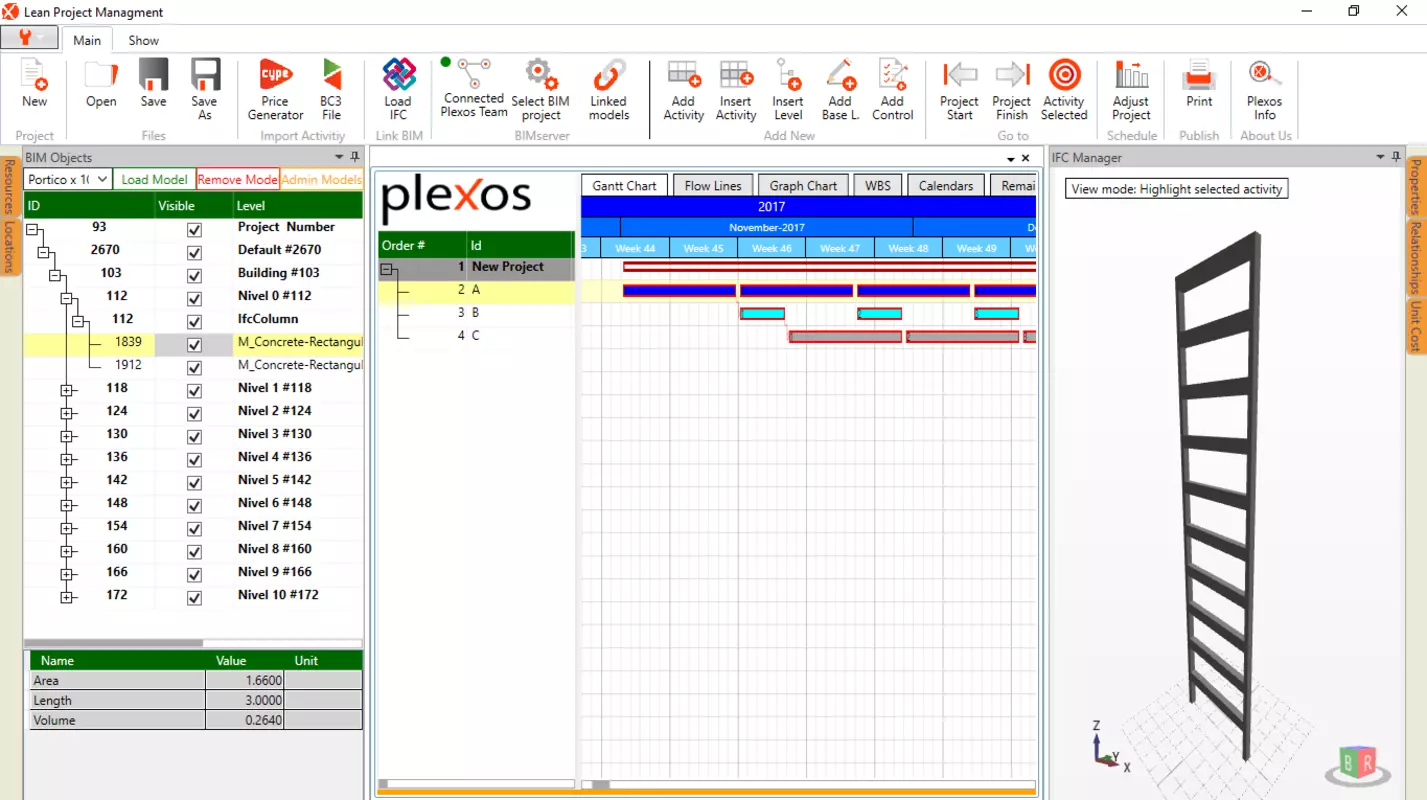Launch the CYPE Price Generator

(275, 90)
